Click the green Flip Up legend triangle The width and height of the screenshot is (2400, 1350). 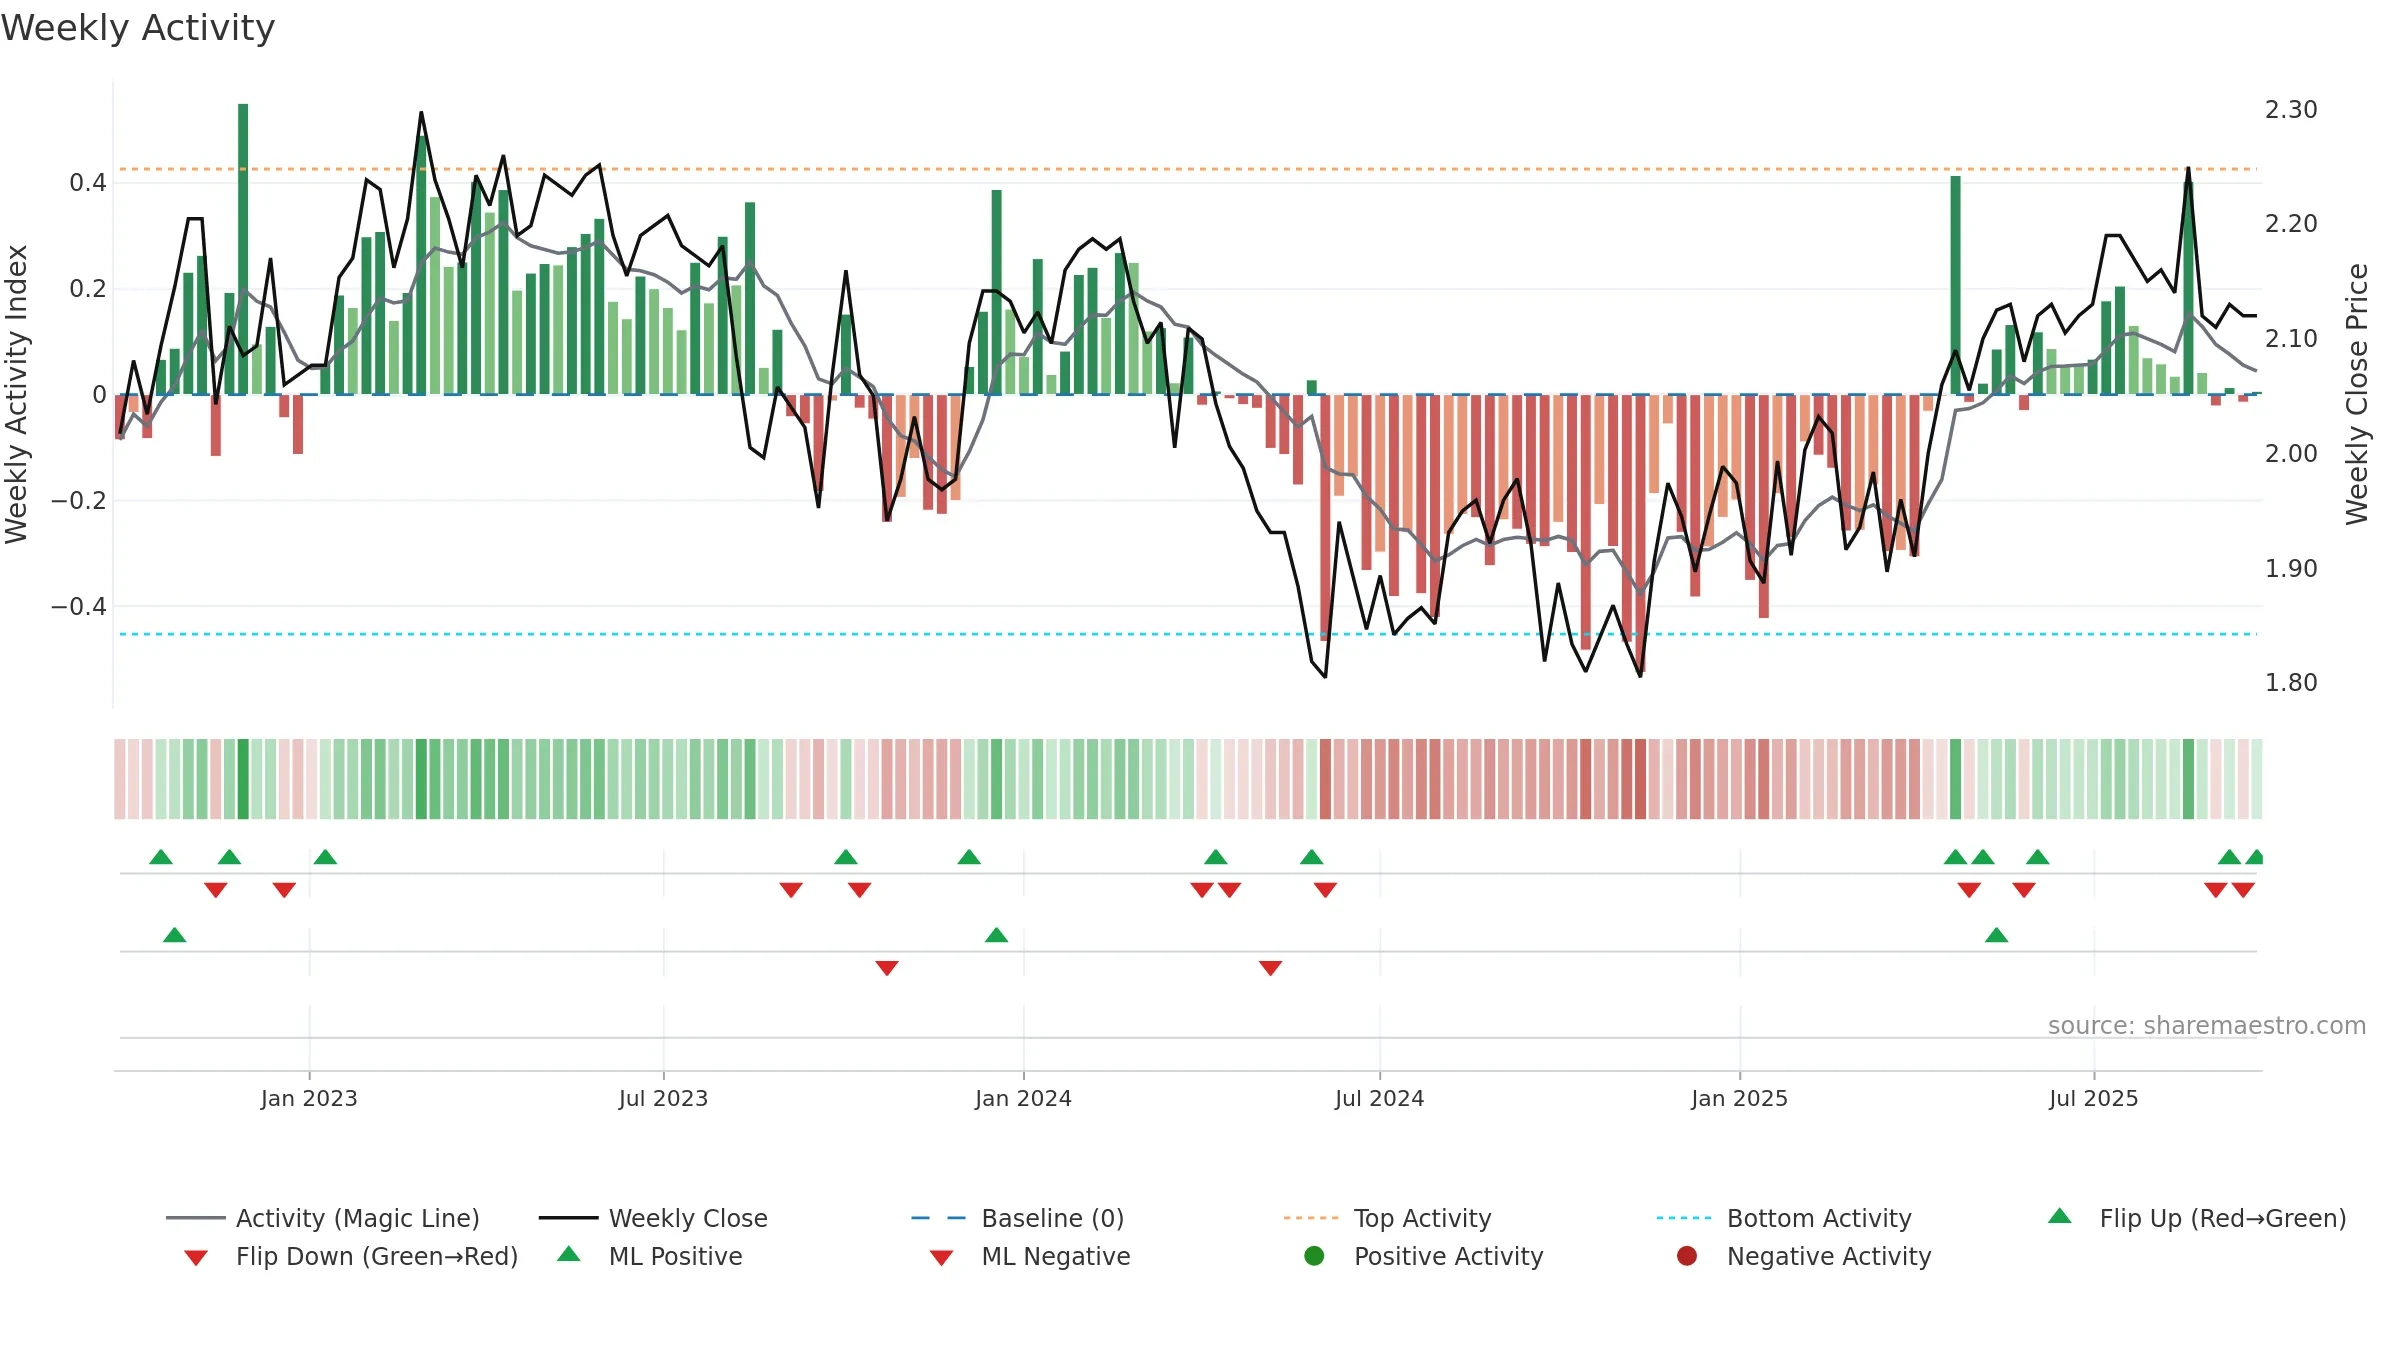pos(2059,1216)
